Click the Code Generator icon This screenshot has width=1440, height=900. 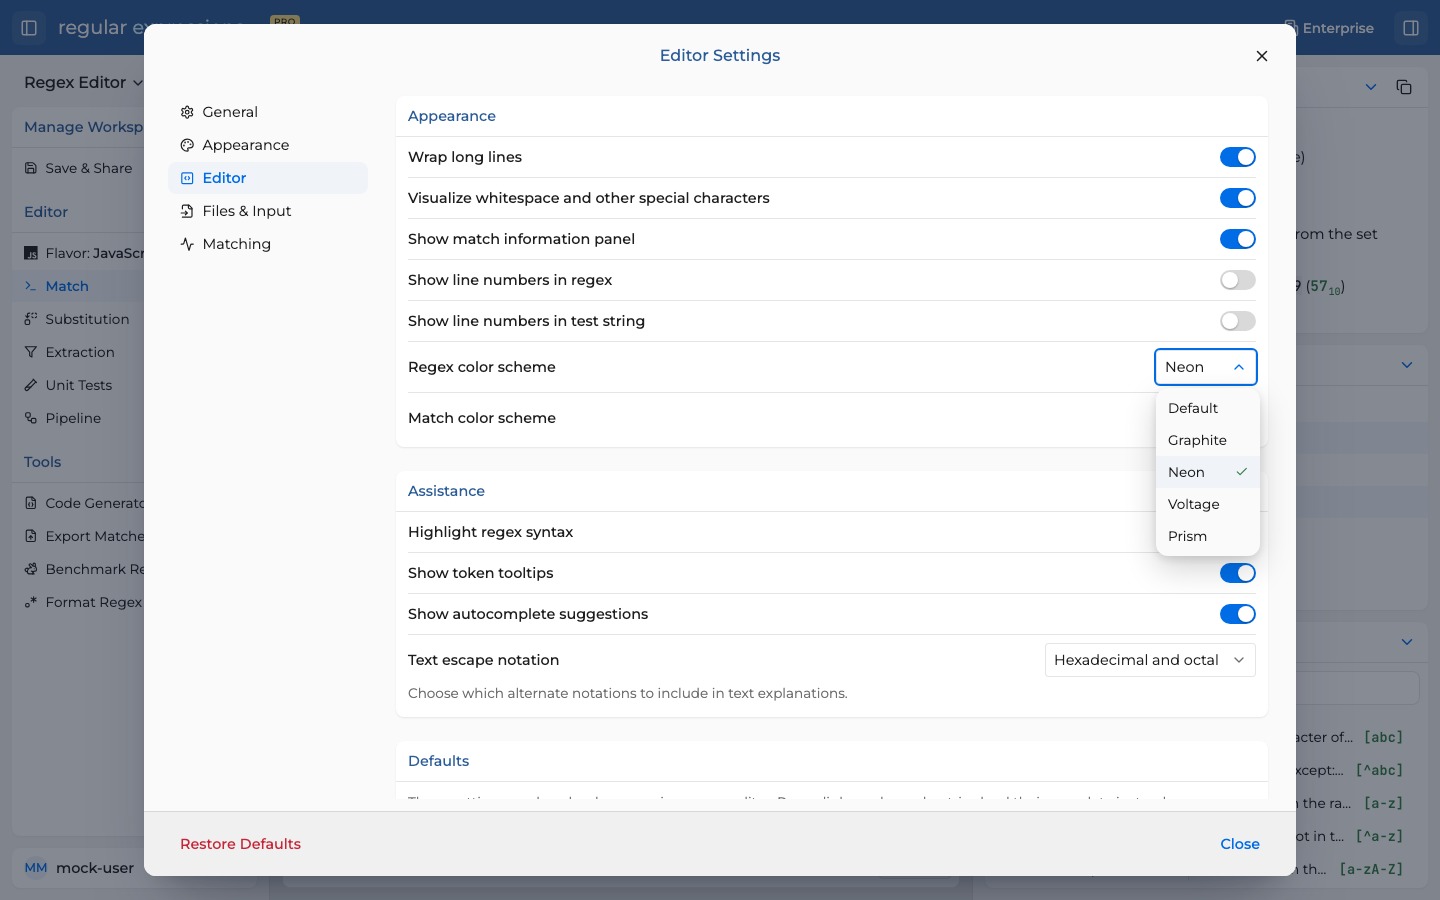(31, 503)
